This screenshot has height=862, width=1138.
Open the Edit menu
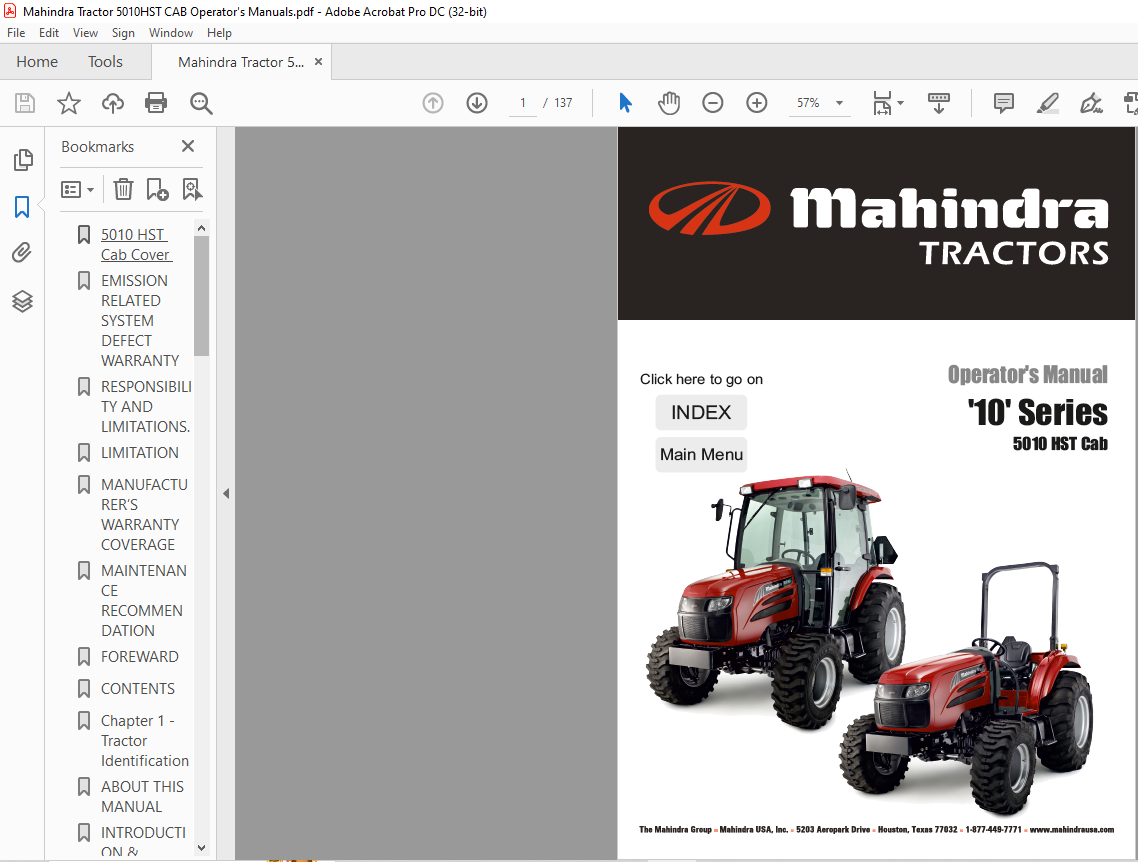coord(49,33)
